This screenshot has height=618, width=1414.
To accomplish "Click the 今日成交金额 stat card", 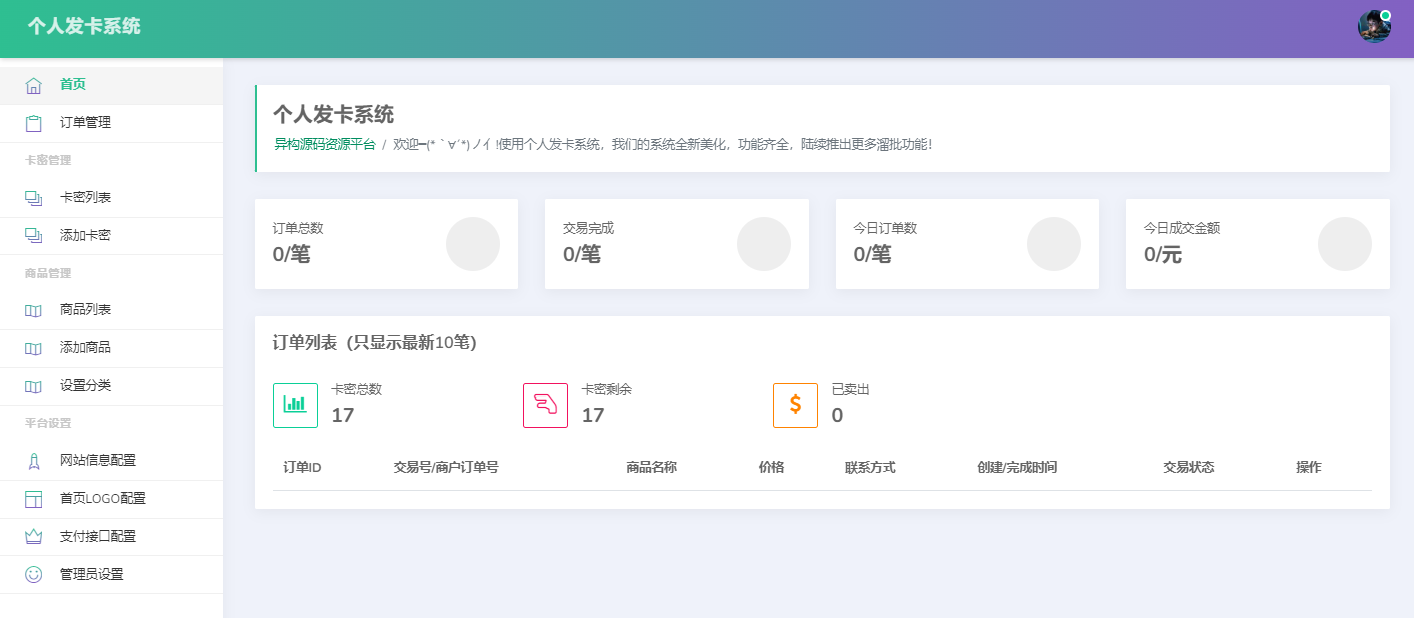I will pyautogui.click(x=1257, y=243).
